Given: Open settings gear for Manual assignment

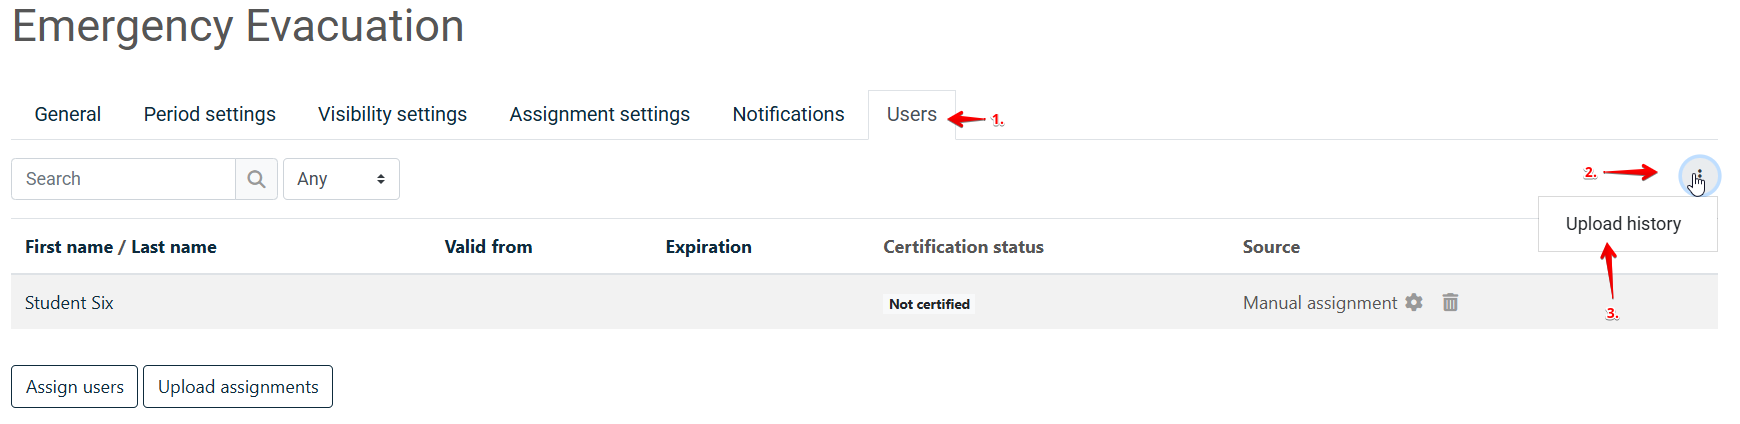Looking at the screenshot, I should [x=1413, y=302].
